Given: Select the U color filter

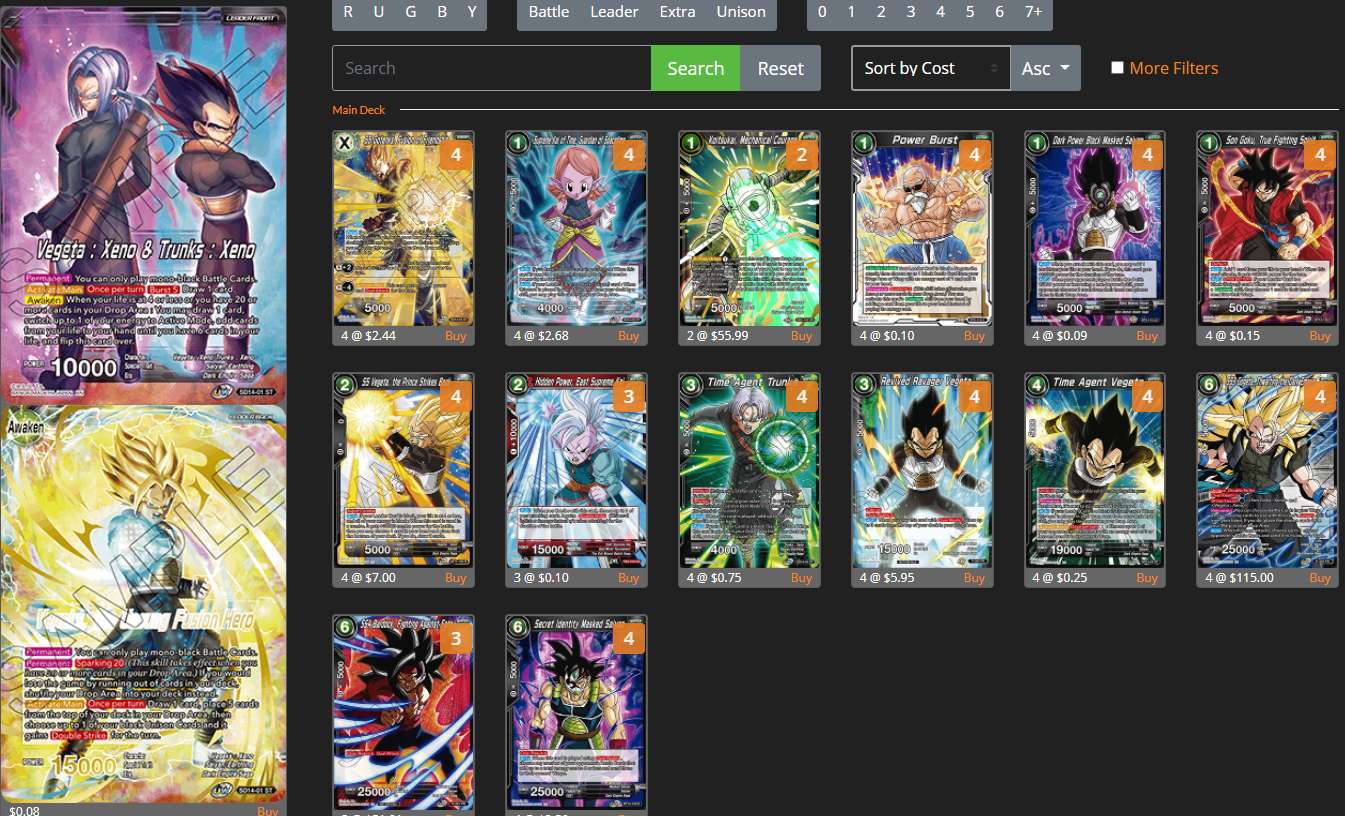Looking at the screenshot, I should pyautogui.click(x=378, y=11).
